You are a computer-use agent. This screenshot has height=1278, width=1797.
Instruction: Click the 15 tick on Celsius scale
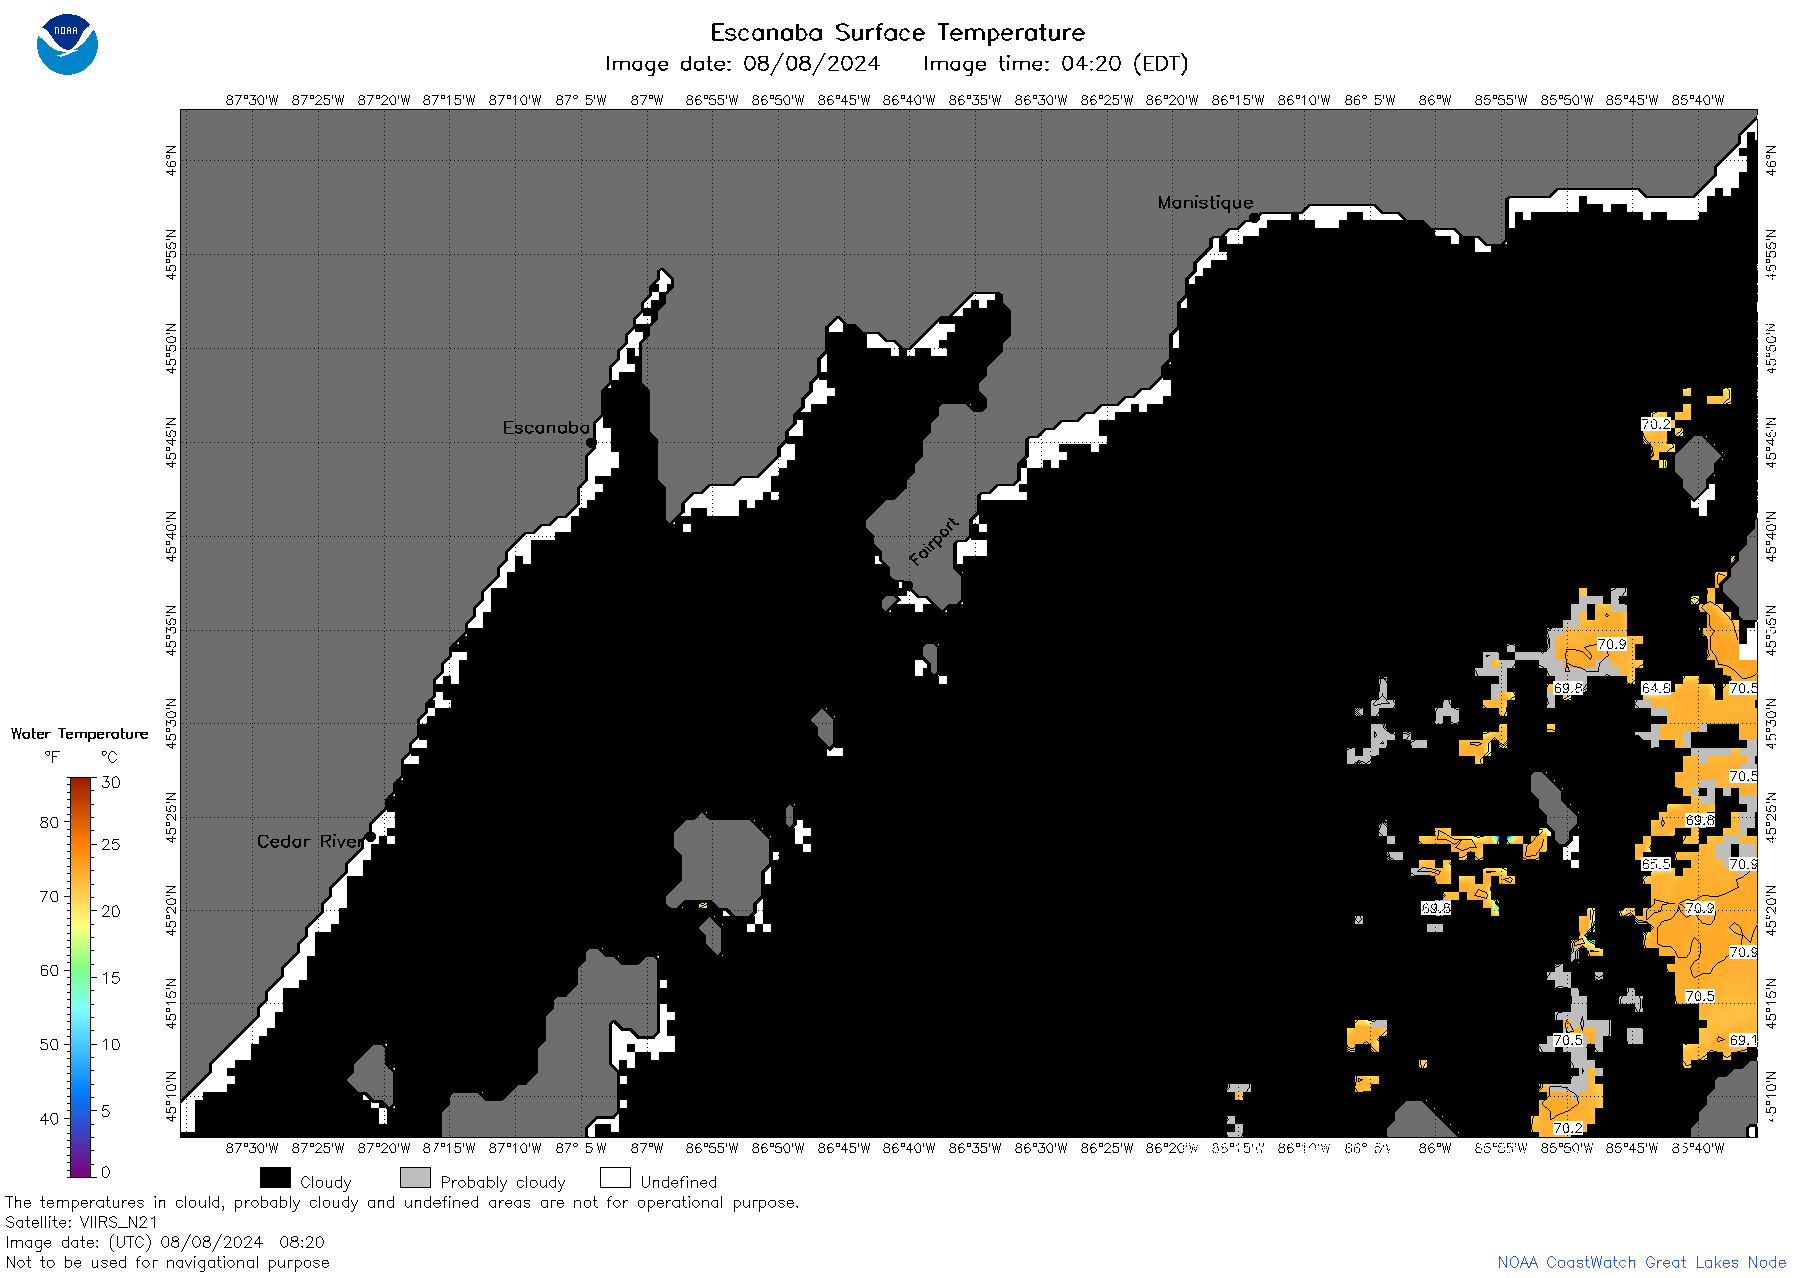point(111,978)
